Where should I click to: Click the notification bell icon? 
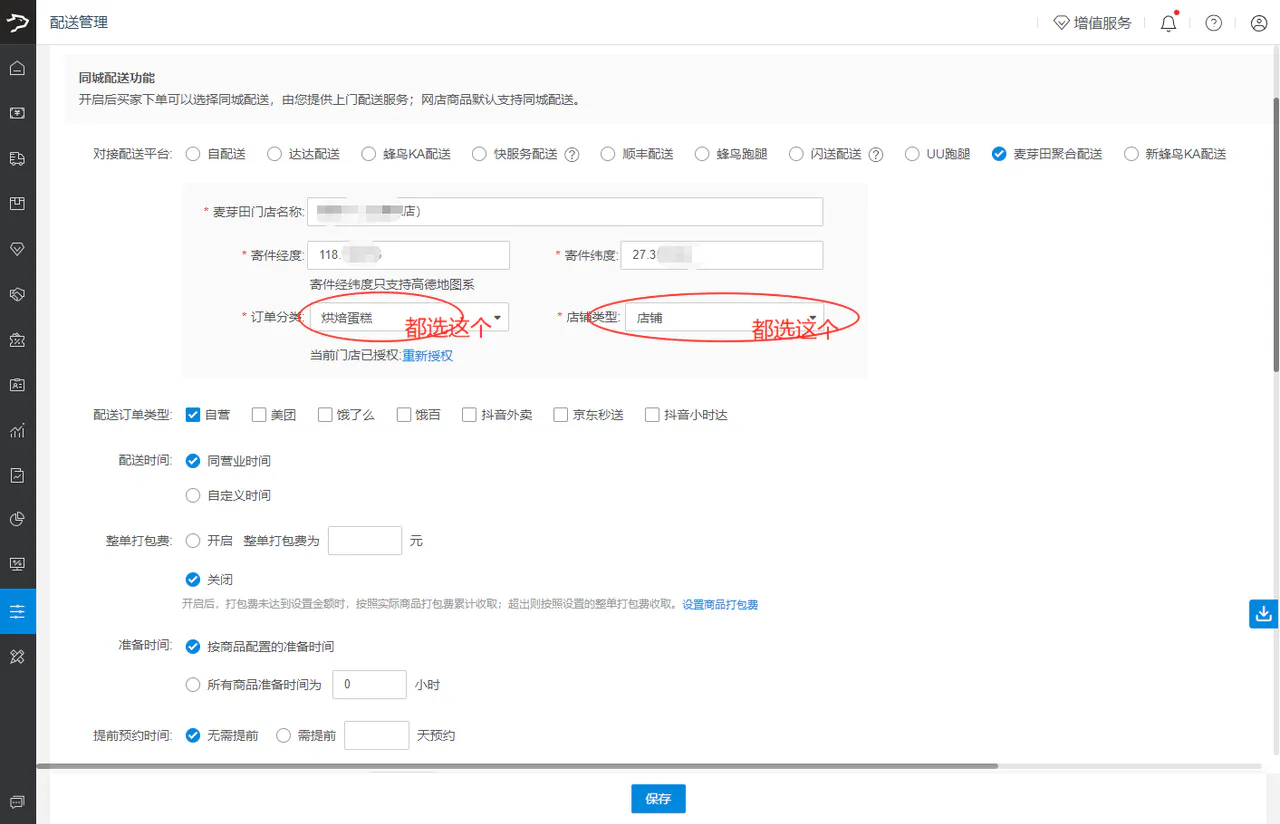[x=1168, y=23]
